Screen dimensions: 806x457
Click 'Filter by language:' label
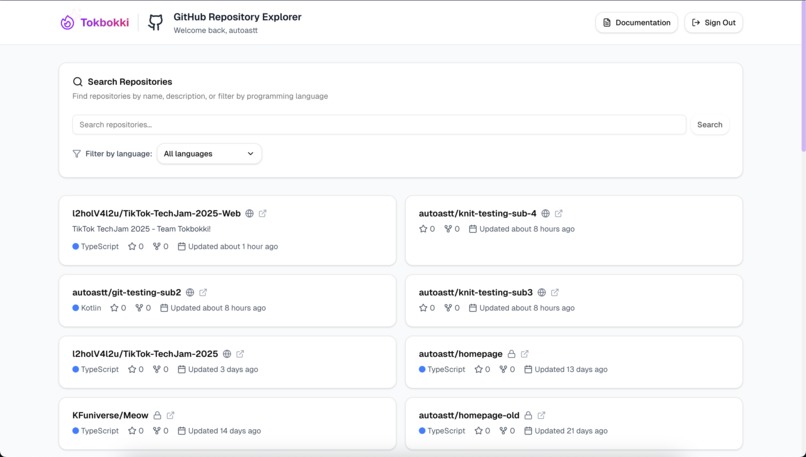pyautogui.click(x=119, y=154)
